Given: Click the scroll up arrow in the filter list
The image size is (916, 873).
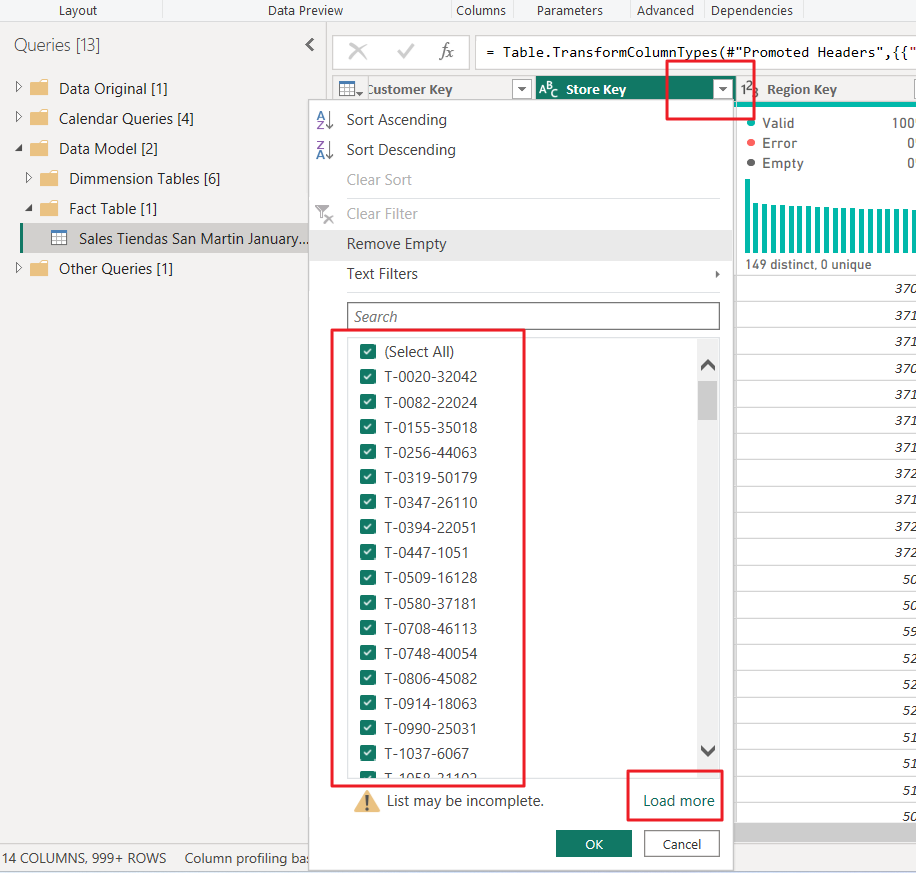Looking at the screenshot, I should click(x=707, y=365).
